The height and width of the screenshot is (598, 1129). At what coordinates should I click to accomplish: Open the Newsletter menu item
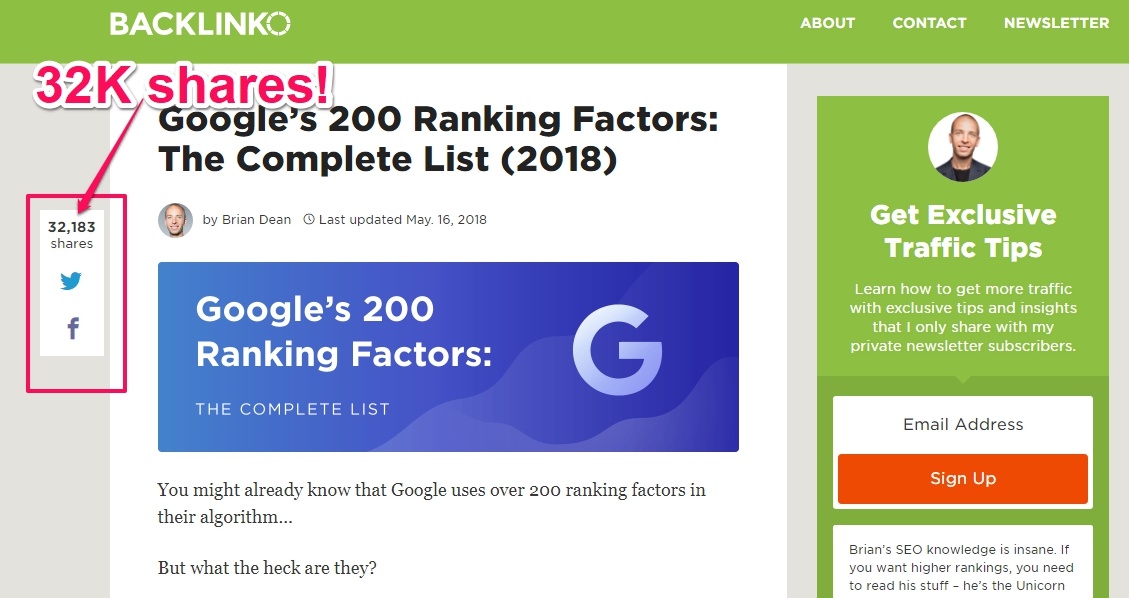1056,23
